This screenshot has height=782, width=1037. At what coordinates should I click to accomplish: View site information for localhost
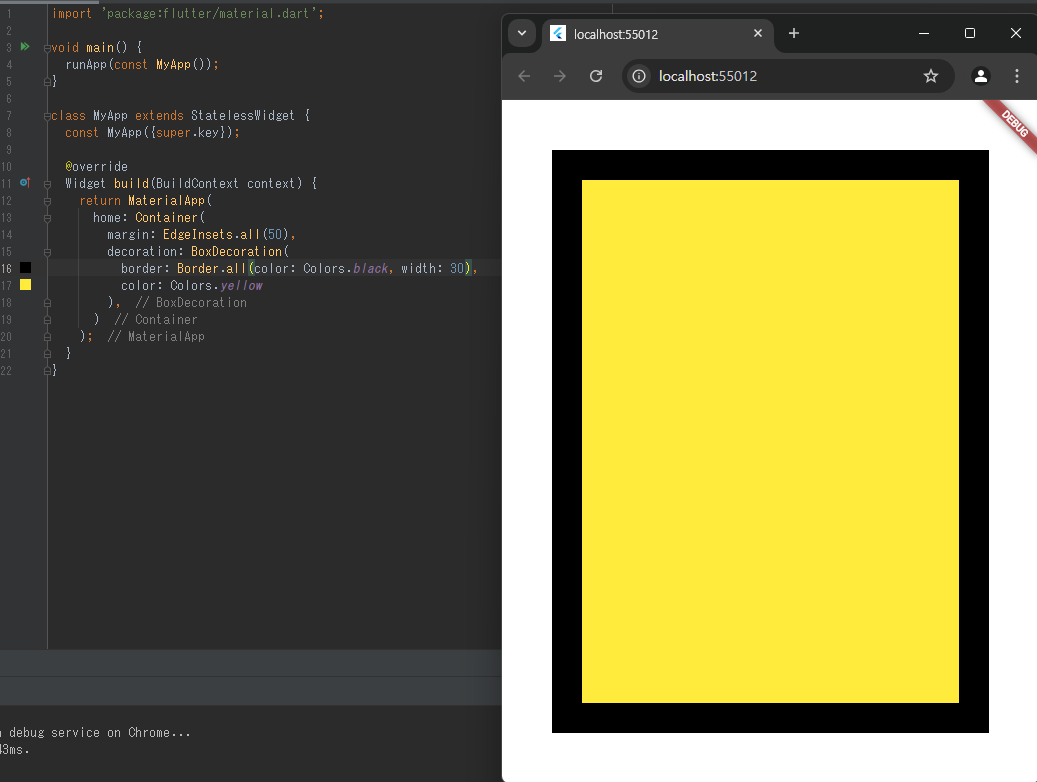639,76
